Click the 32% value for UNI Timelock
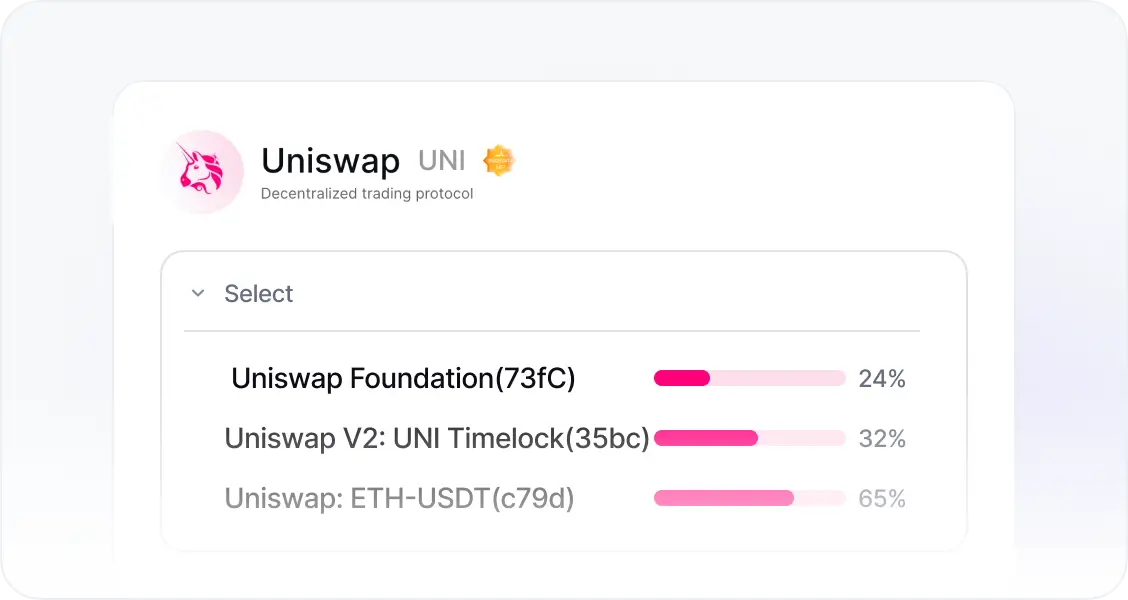 [x=882, y=438]
